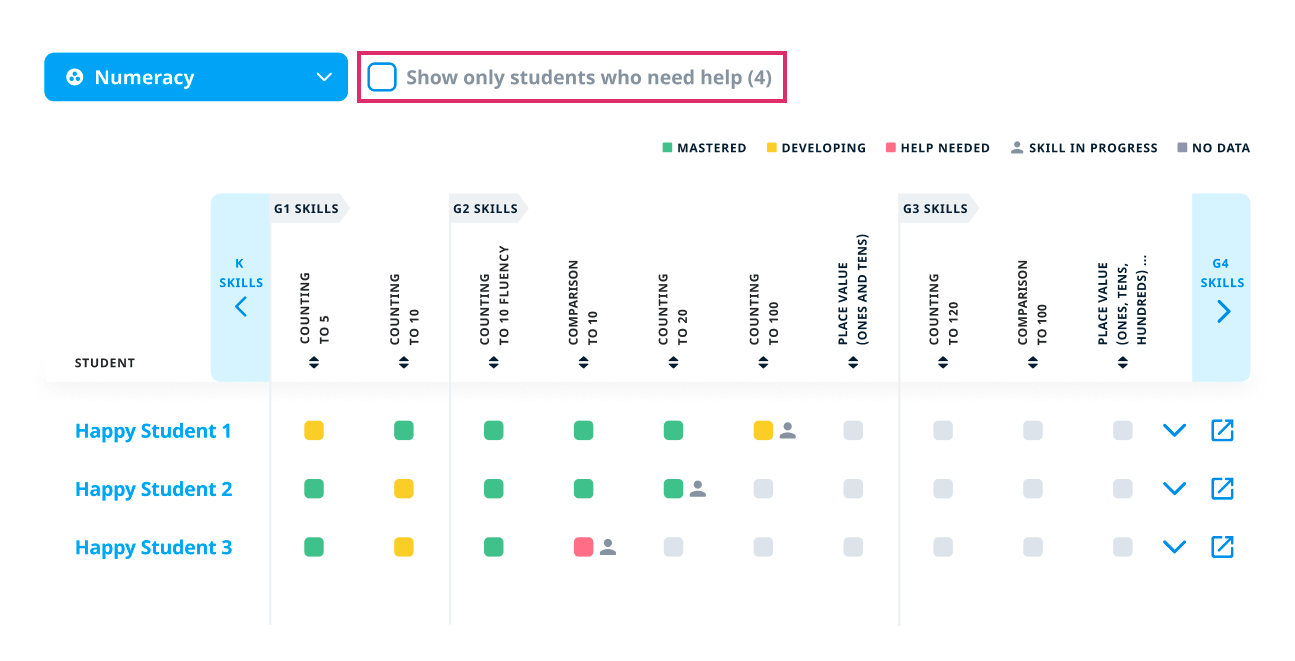Open Happy Student 3 profile link

pos(153,547)
